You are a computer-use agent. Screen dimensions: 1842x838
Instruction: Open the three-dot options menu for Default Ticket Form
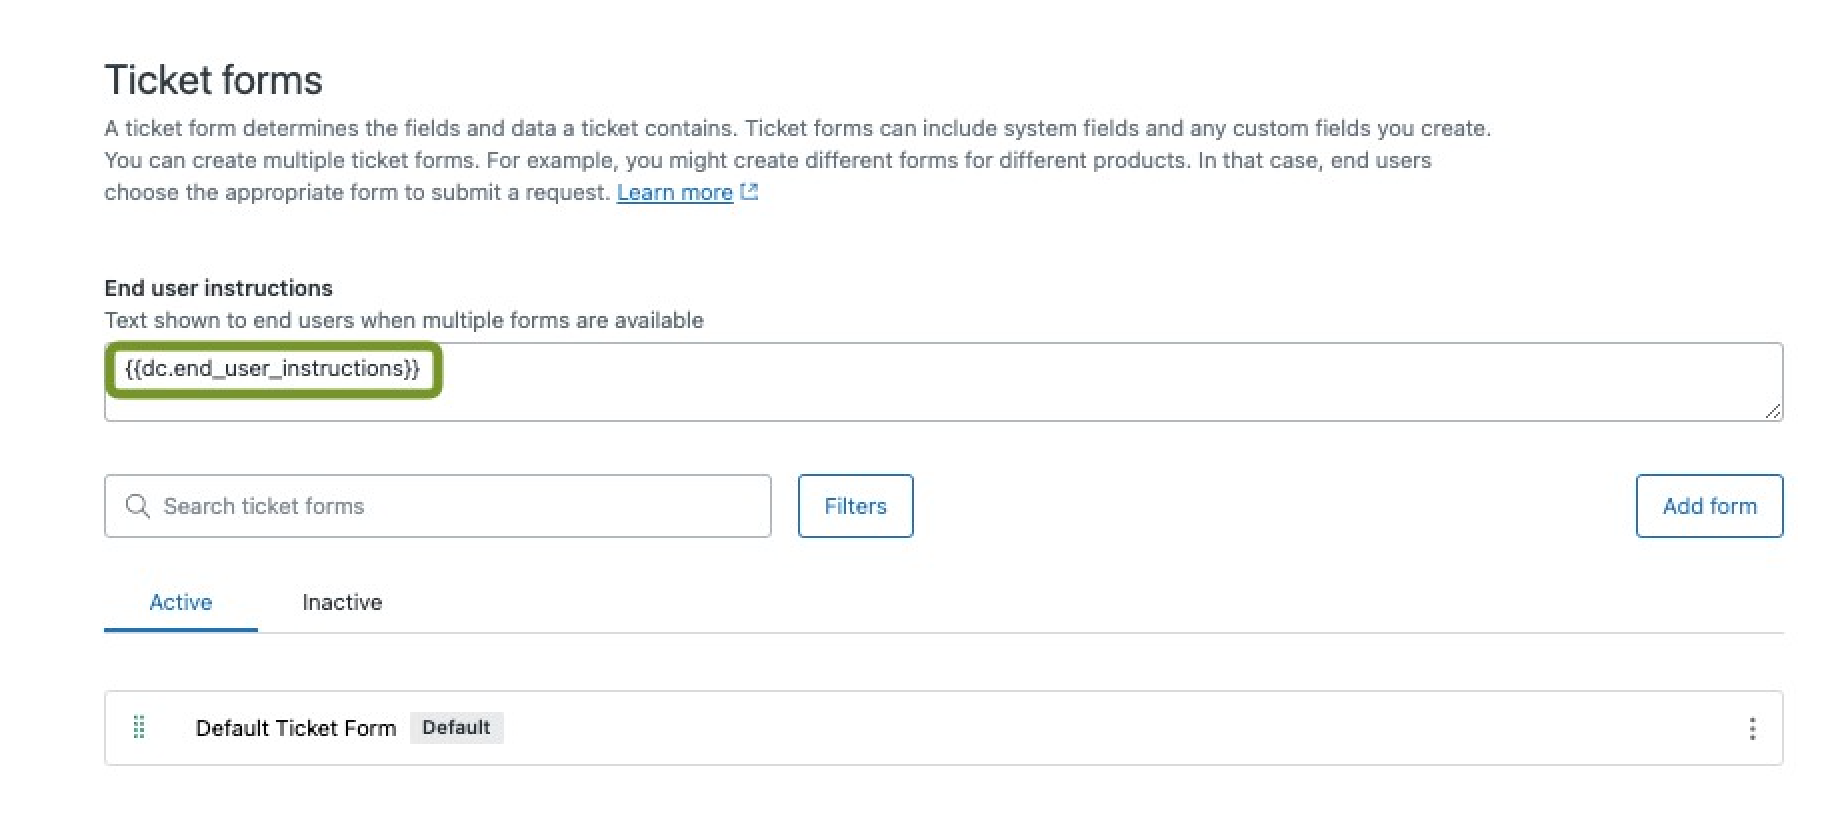(x=1751, y=728)
